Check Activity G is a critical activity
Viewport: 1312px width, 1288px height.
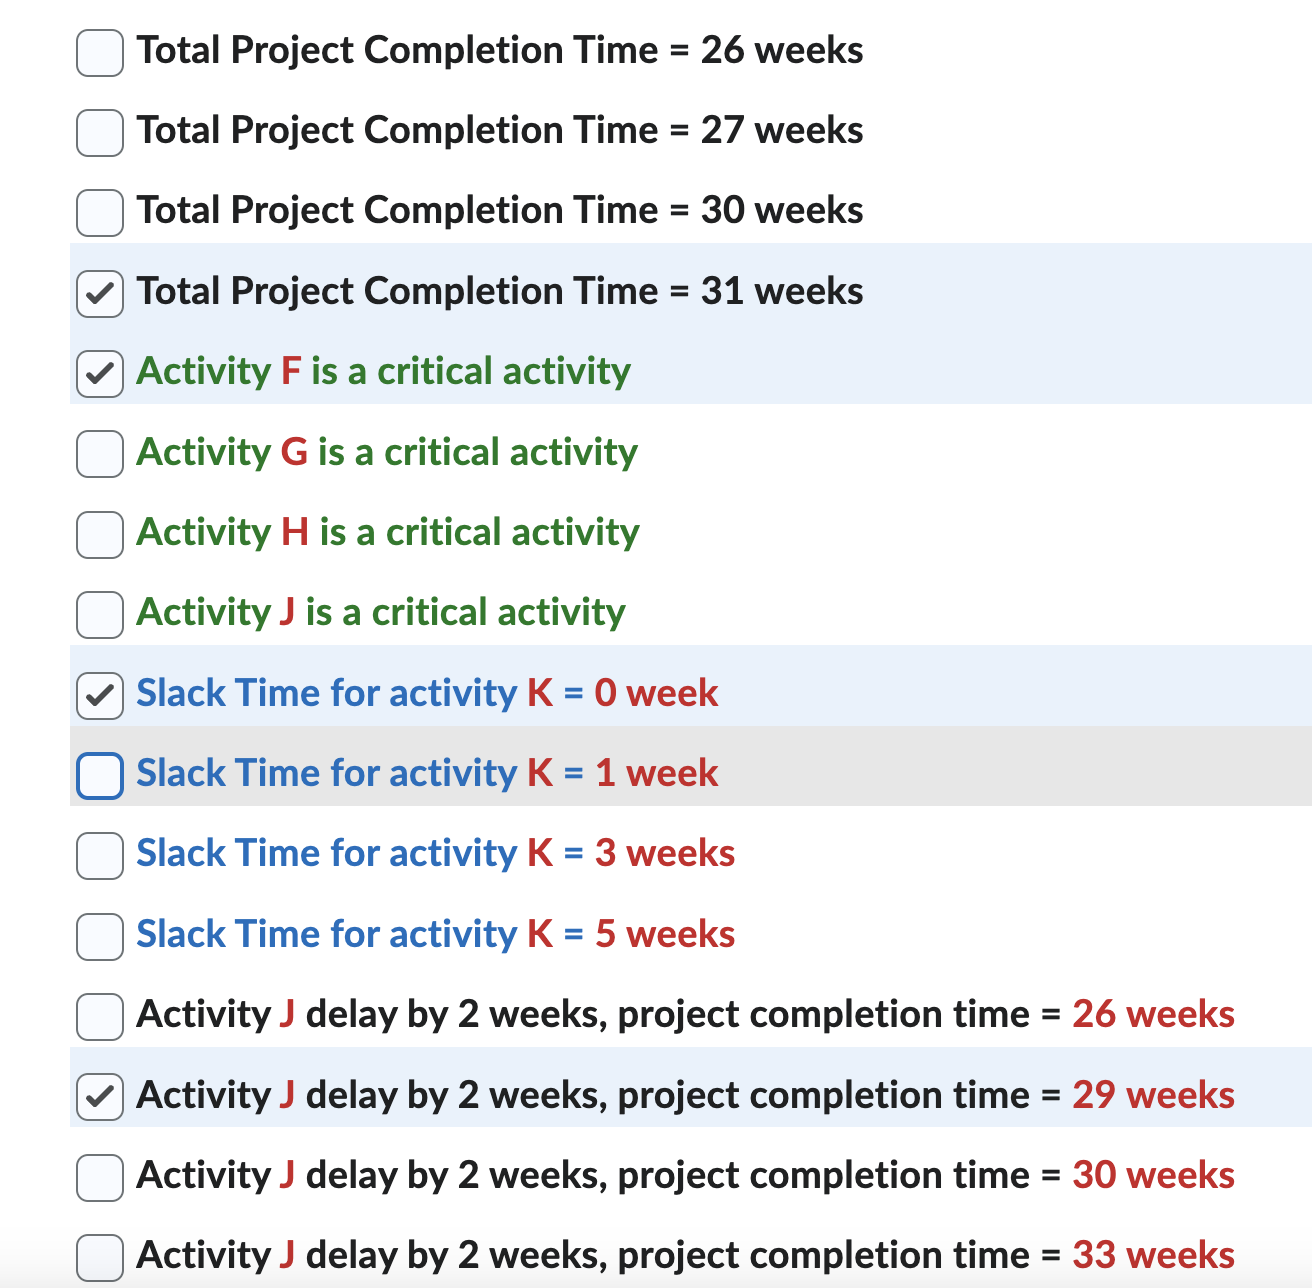click(99, 453)
